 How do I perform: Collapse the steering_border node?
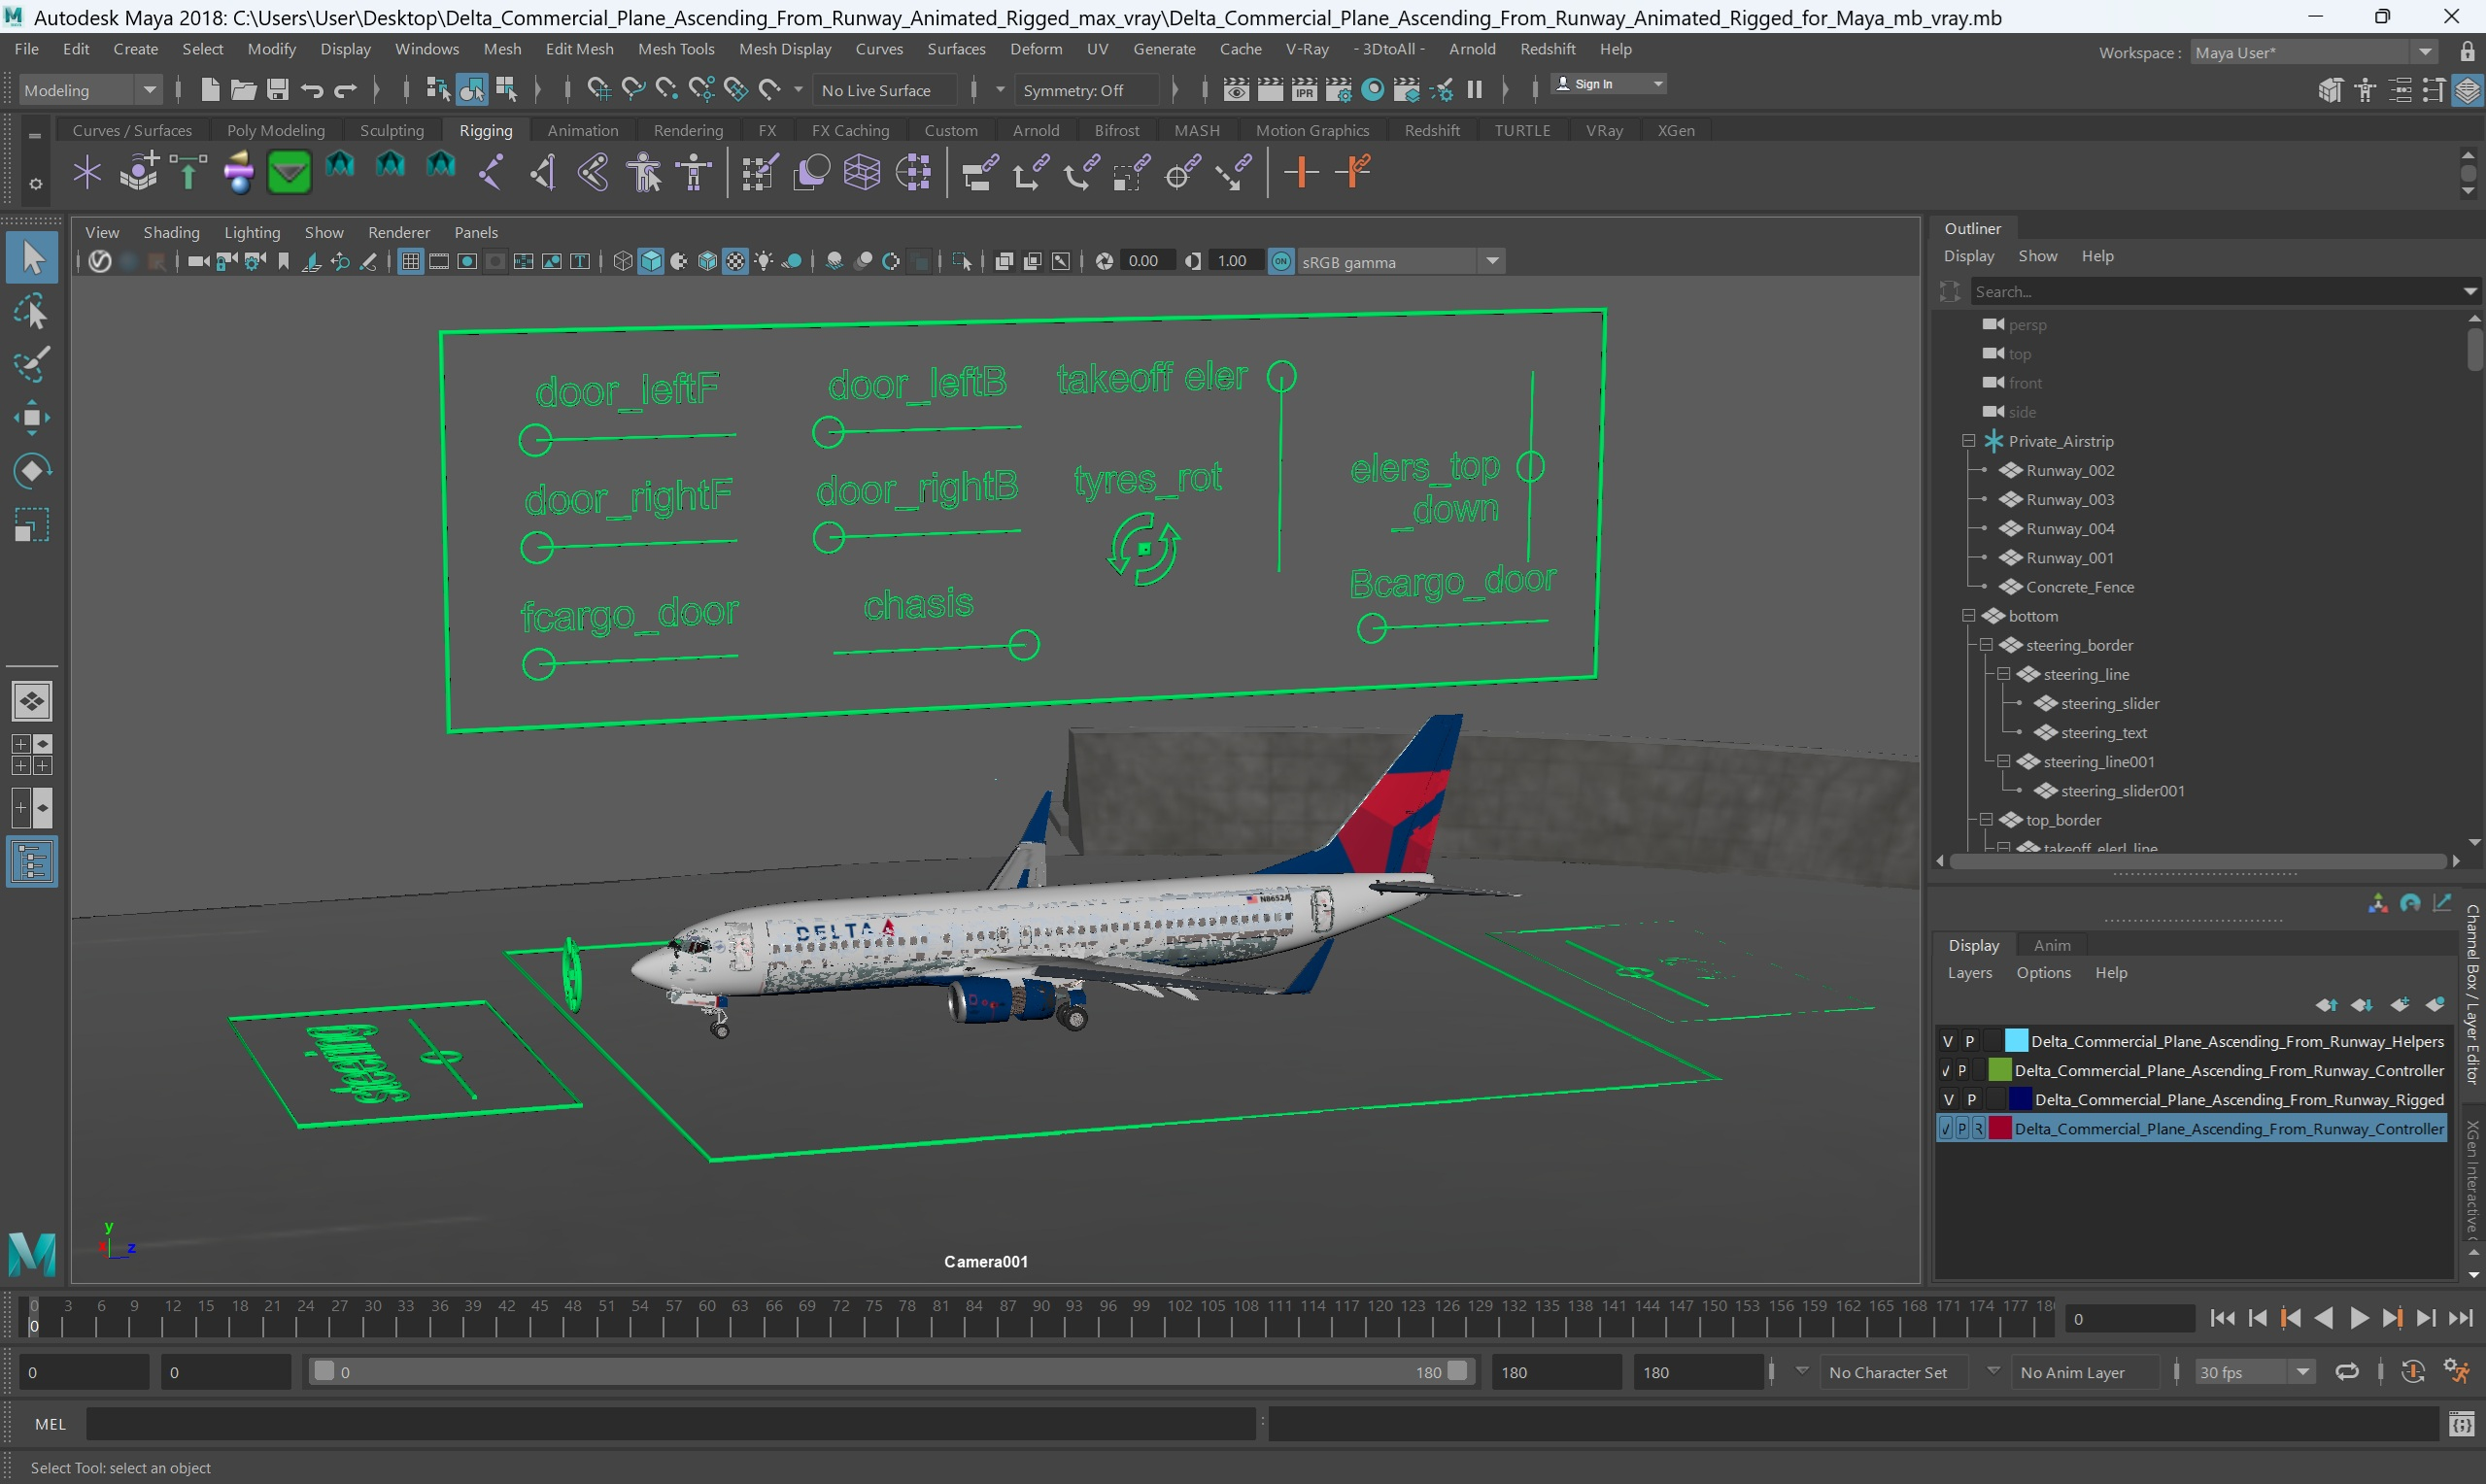tap(1986, 645)
